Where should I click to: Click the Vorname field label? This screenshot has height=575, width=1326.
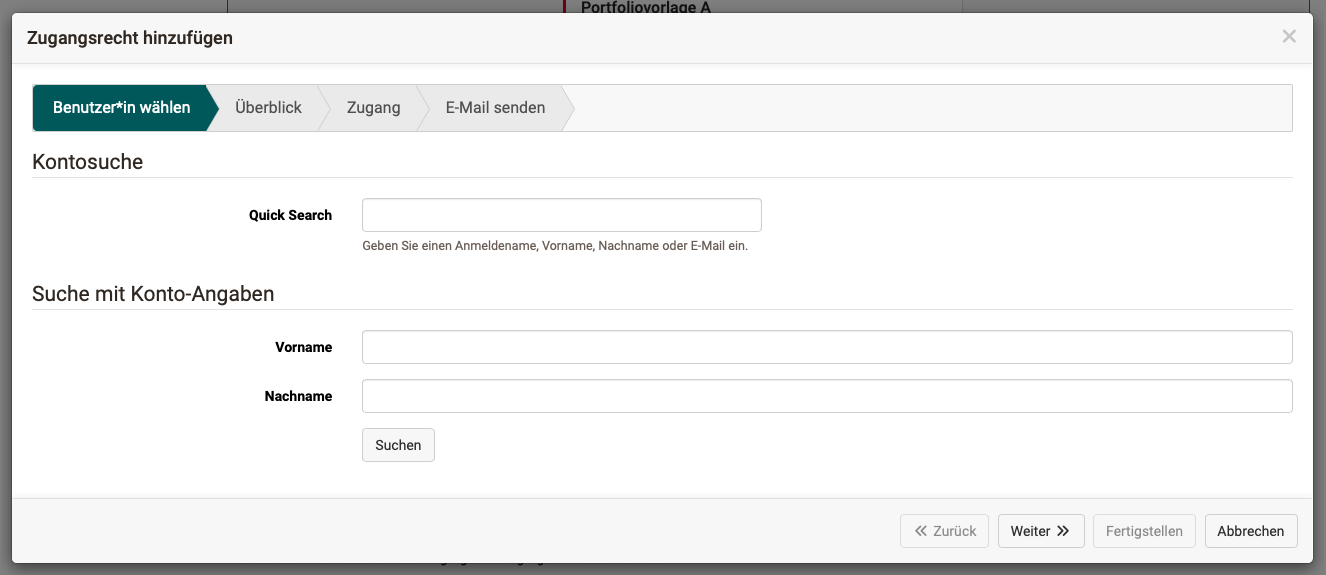point(303,347)
